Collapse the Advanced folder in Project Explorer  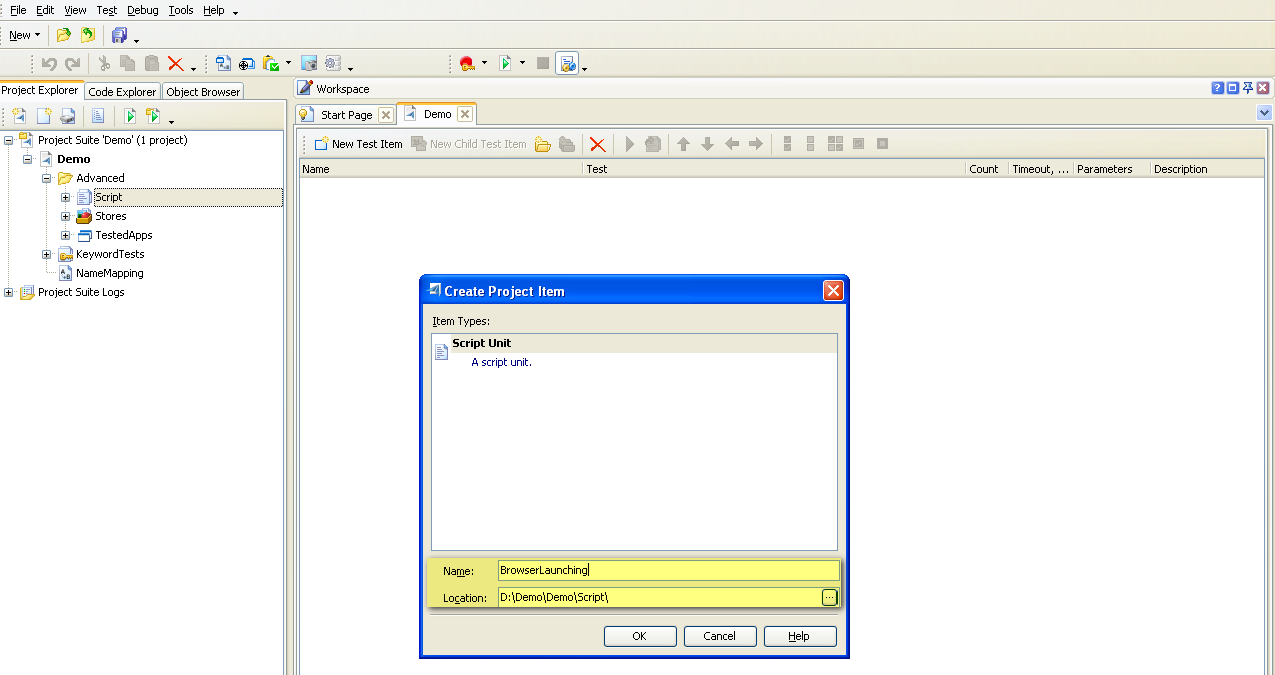(46, 178)
